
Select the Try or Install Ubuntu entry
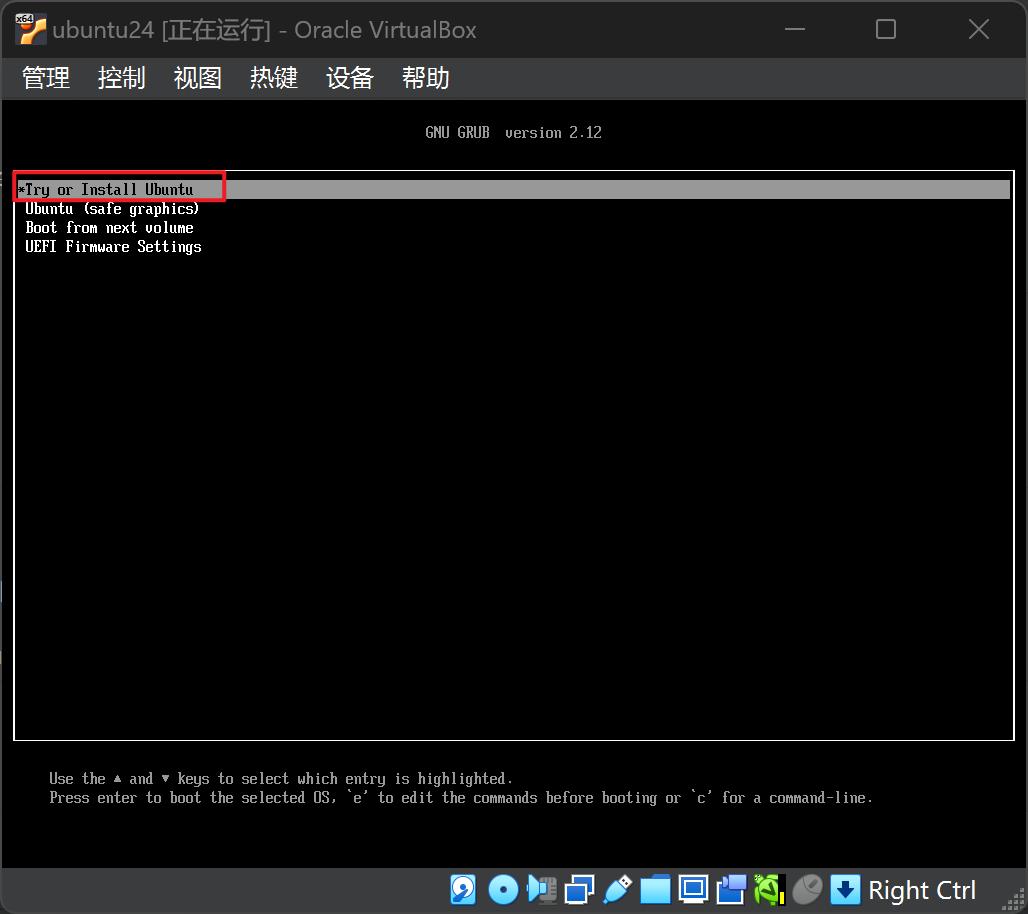pyautogui.click(x=513, y=189)
